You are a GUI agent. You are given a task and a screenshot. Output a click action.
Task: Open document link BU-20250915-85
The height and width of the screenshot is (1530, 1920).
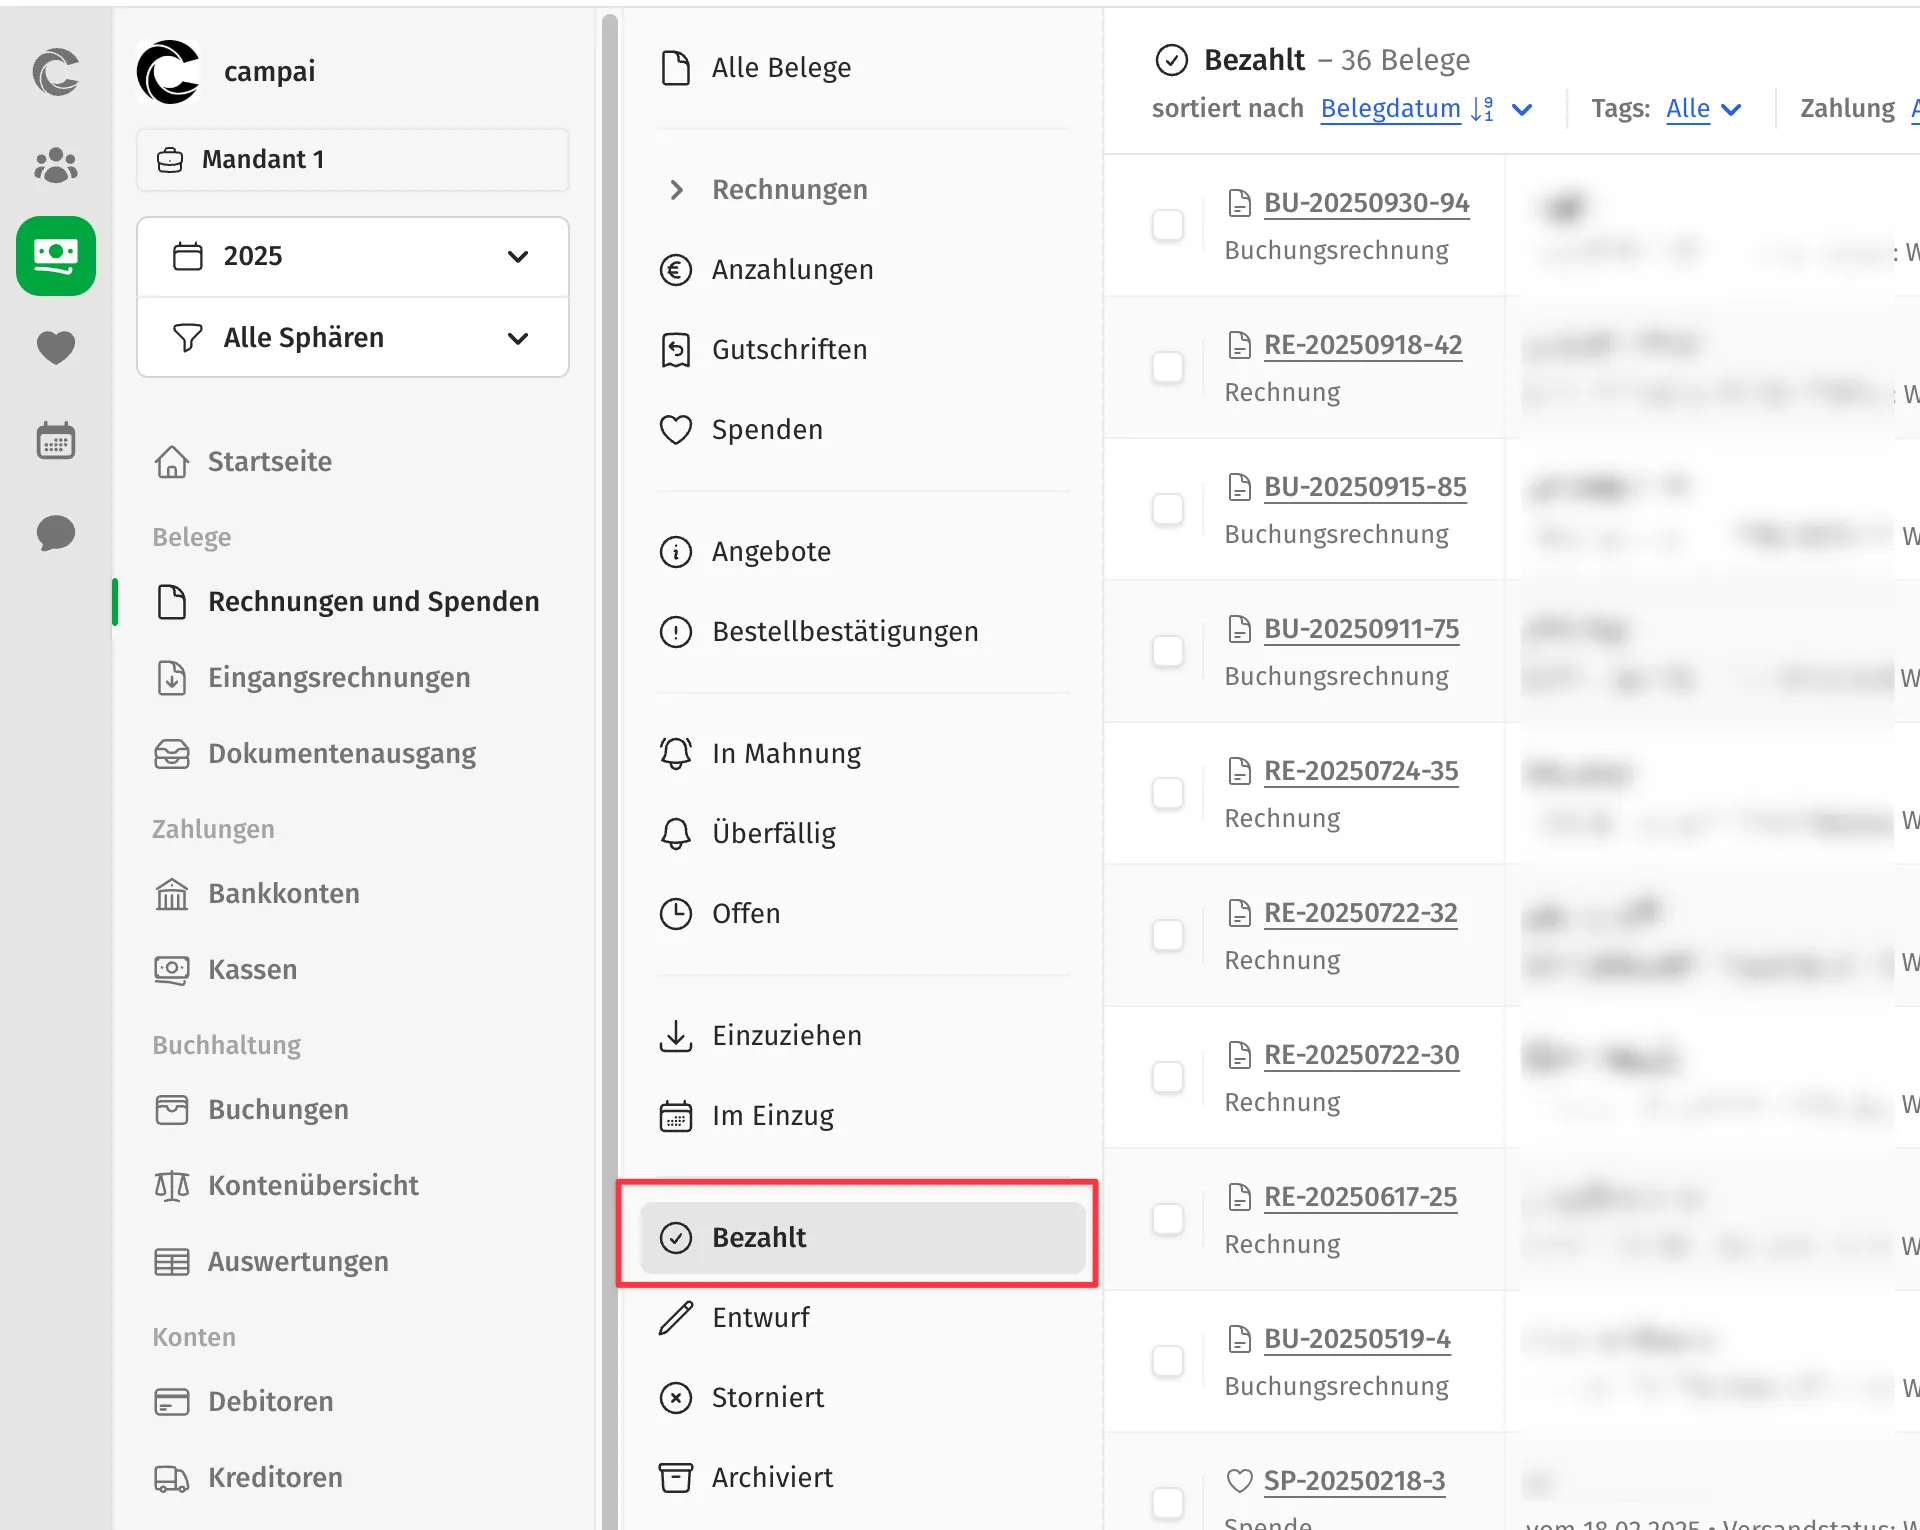(1364, 487)
